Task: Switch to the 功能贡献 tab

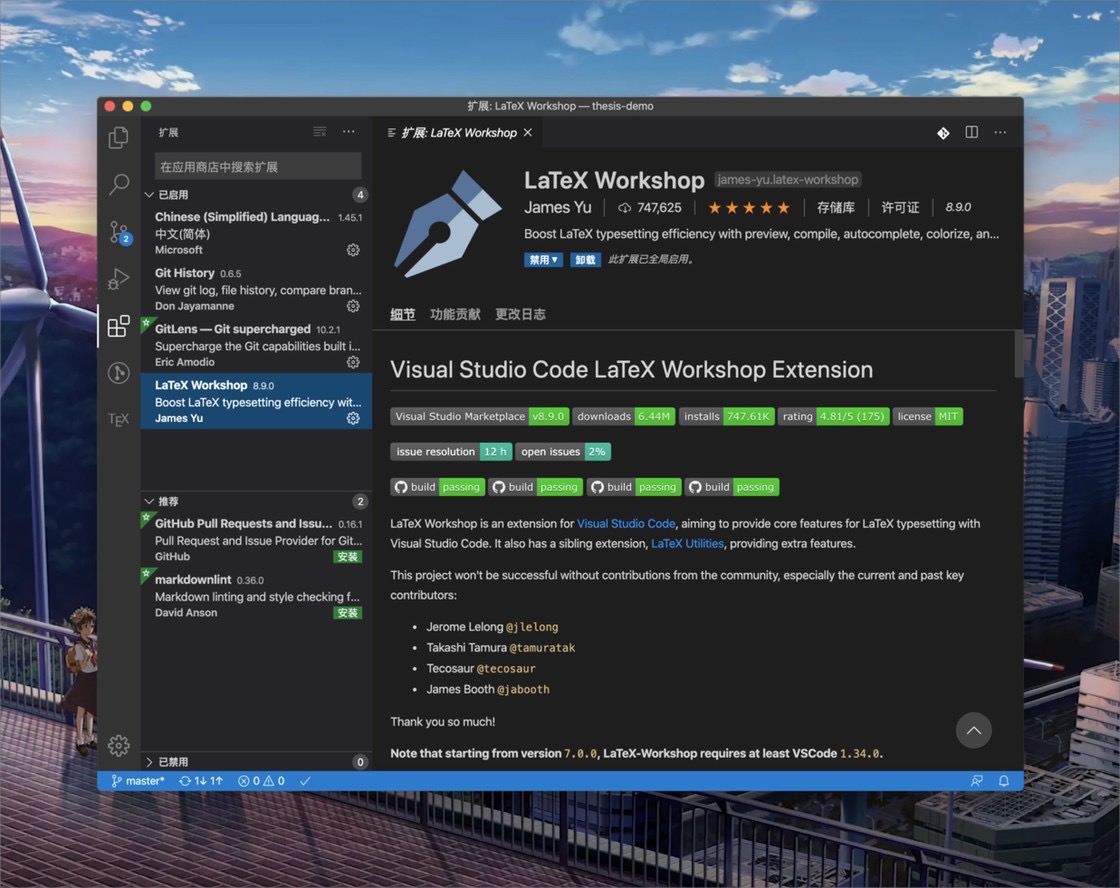Action: [455, 314]
